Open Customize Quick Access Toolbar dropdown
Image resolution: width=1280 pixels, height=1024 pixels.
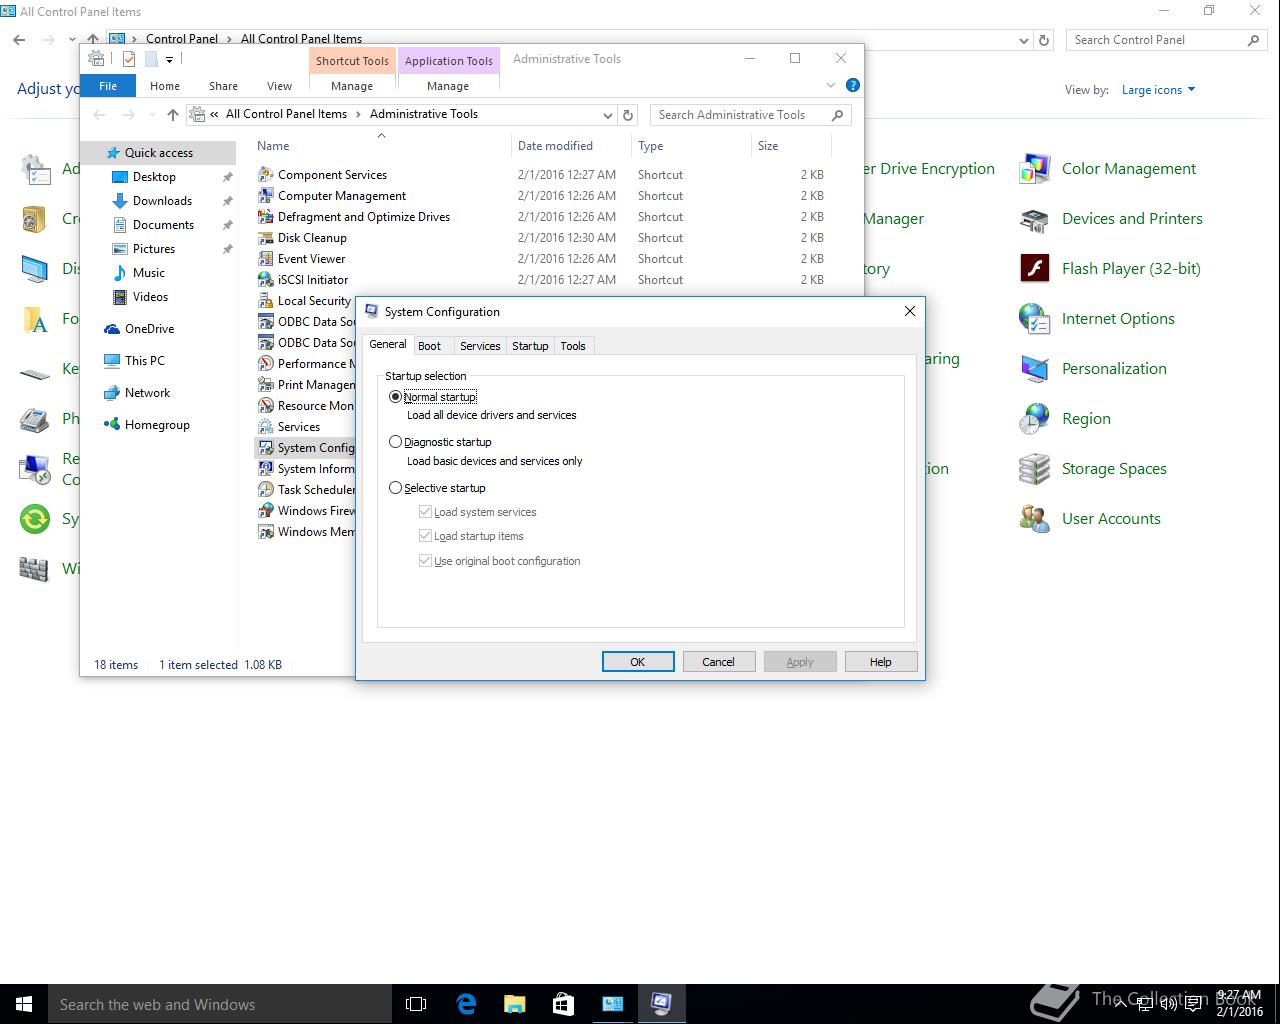169,60
